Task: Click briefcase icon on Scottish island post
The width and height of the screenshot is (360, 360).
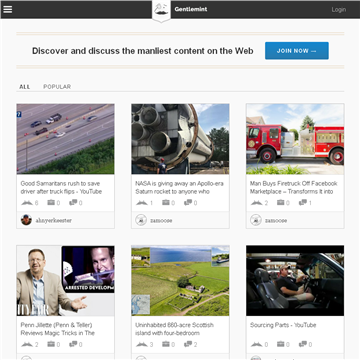Action: click(x=166, y=344)
